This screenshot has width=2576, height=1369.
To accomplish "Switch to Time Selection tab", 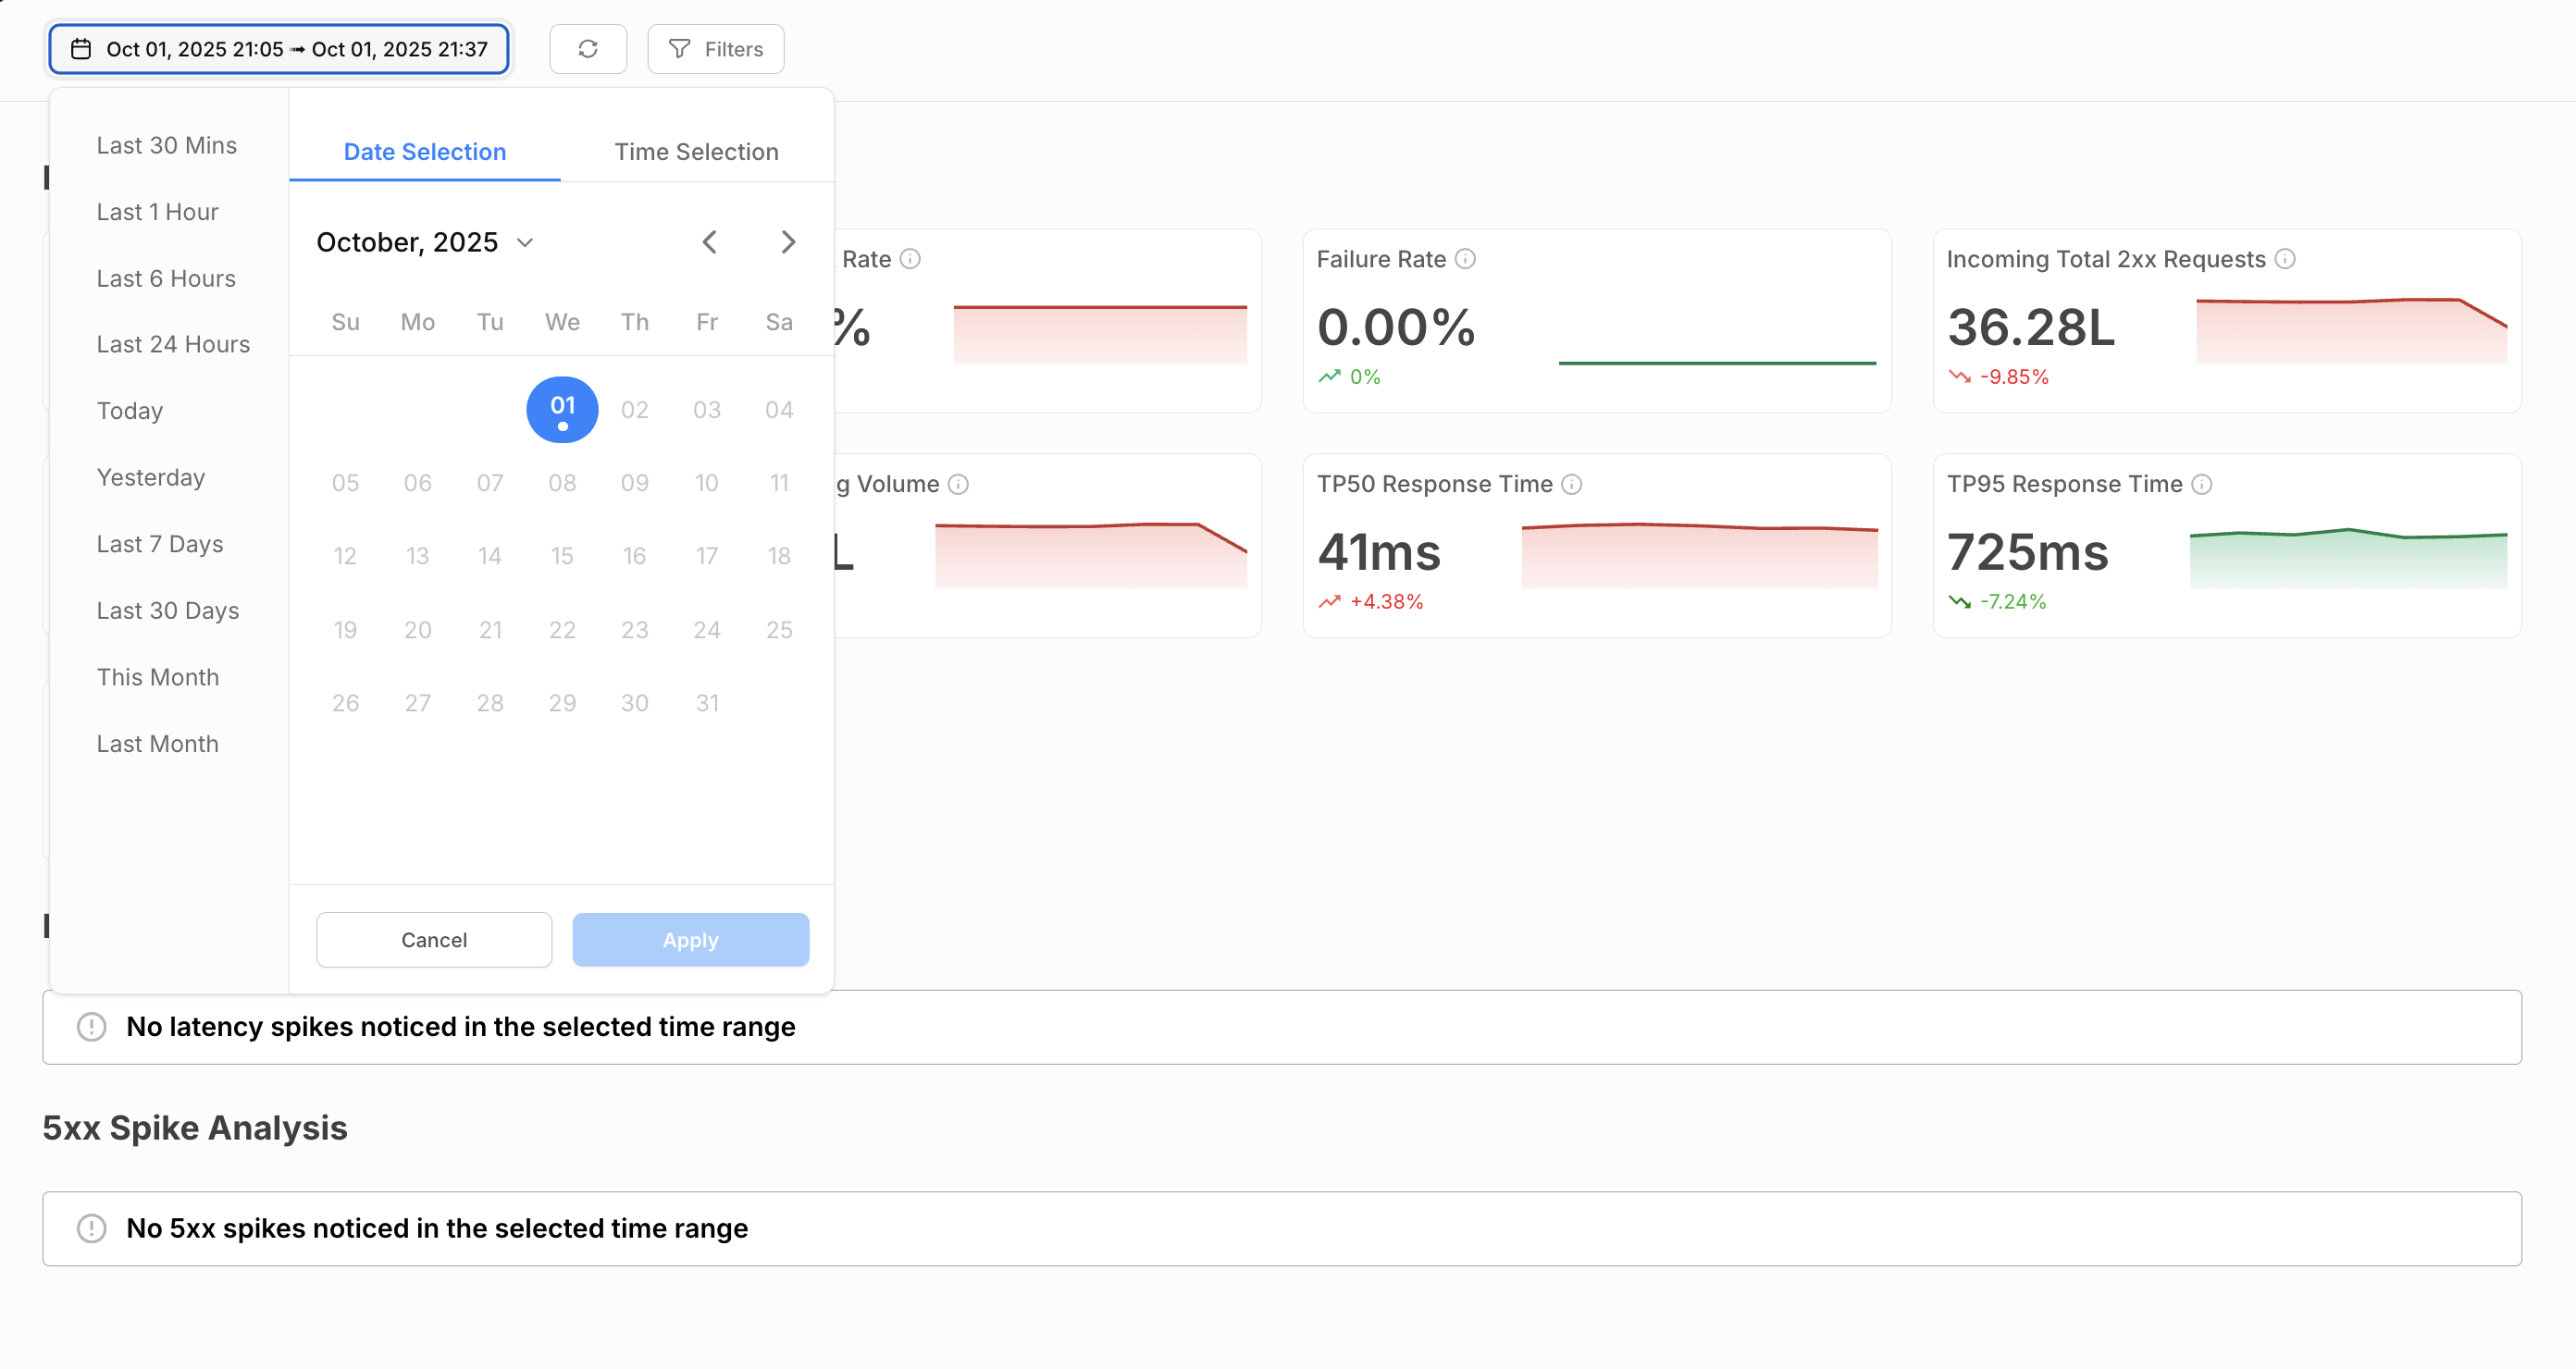I will tap(696, 152).
